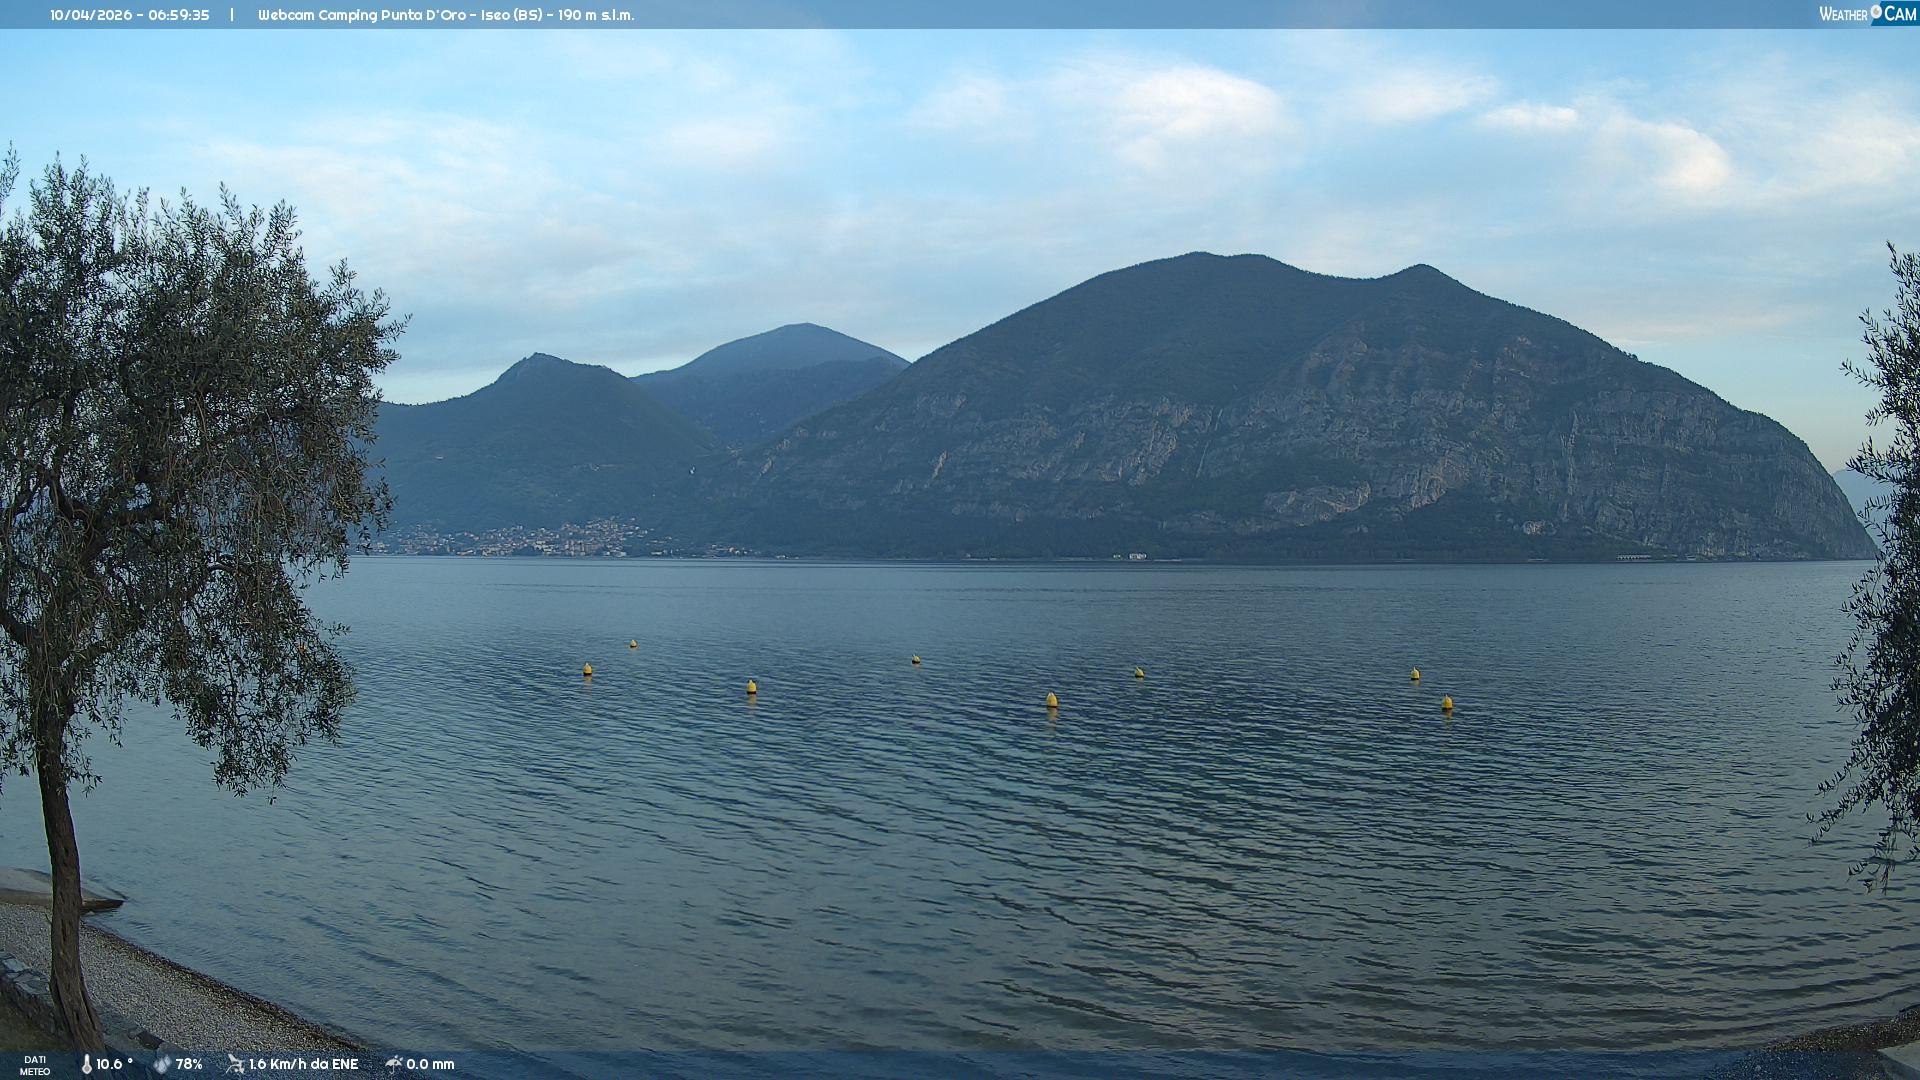Click the wind vane speed icon
The width and height of the screenshot is (1920, 1080).
(235, 1064)
